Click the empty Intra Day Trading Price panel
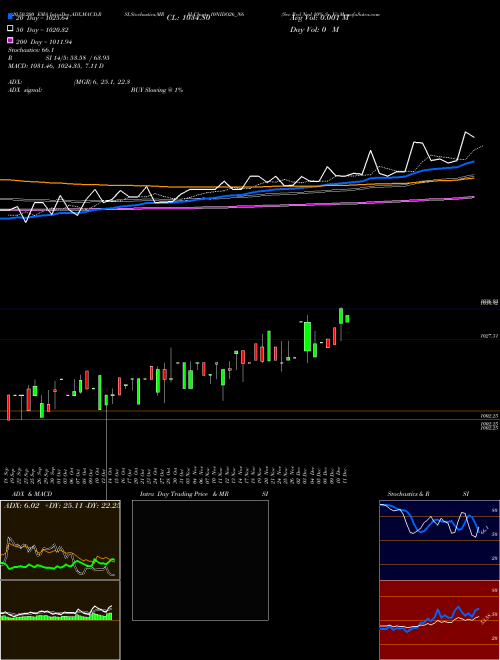Viewport: 500px width, 660px height. click(200, 560)
